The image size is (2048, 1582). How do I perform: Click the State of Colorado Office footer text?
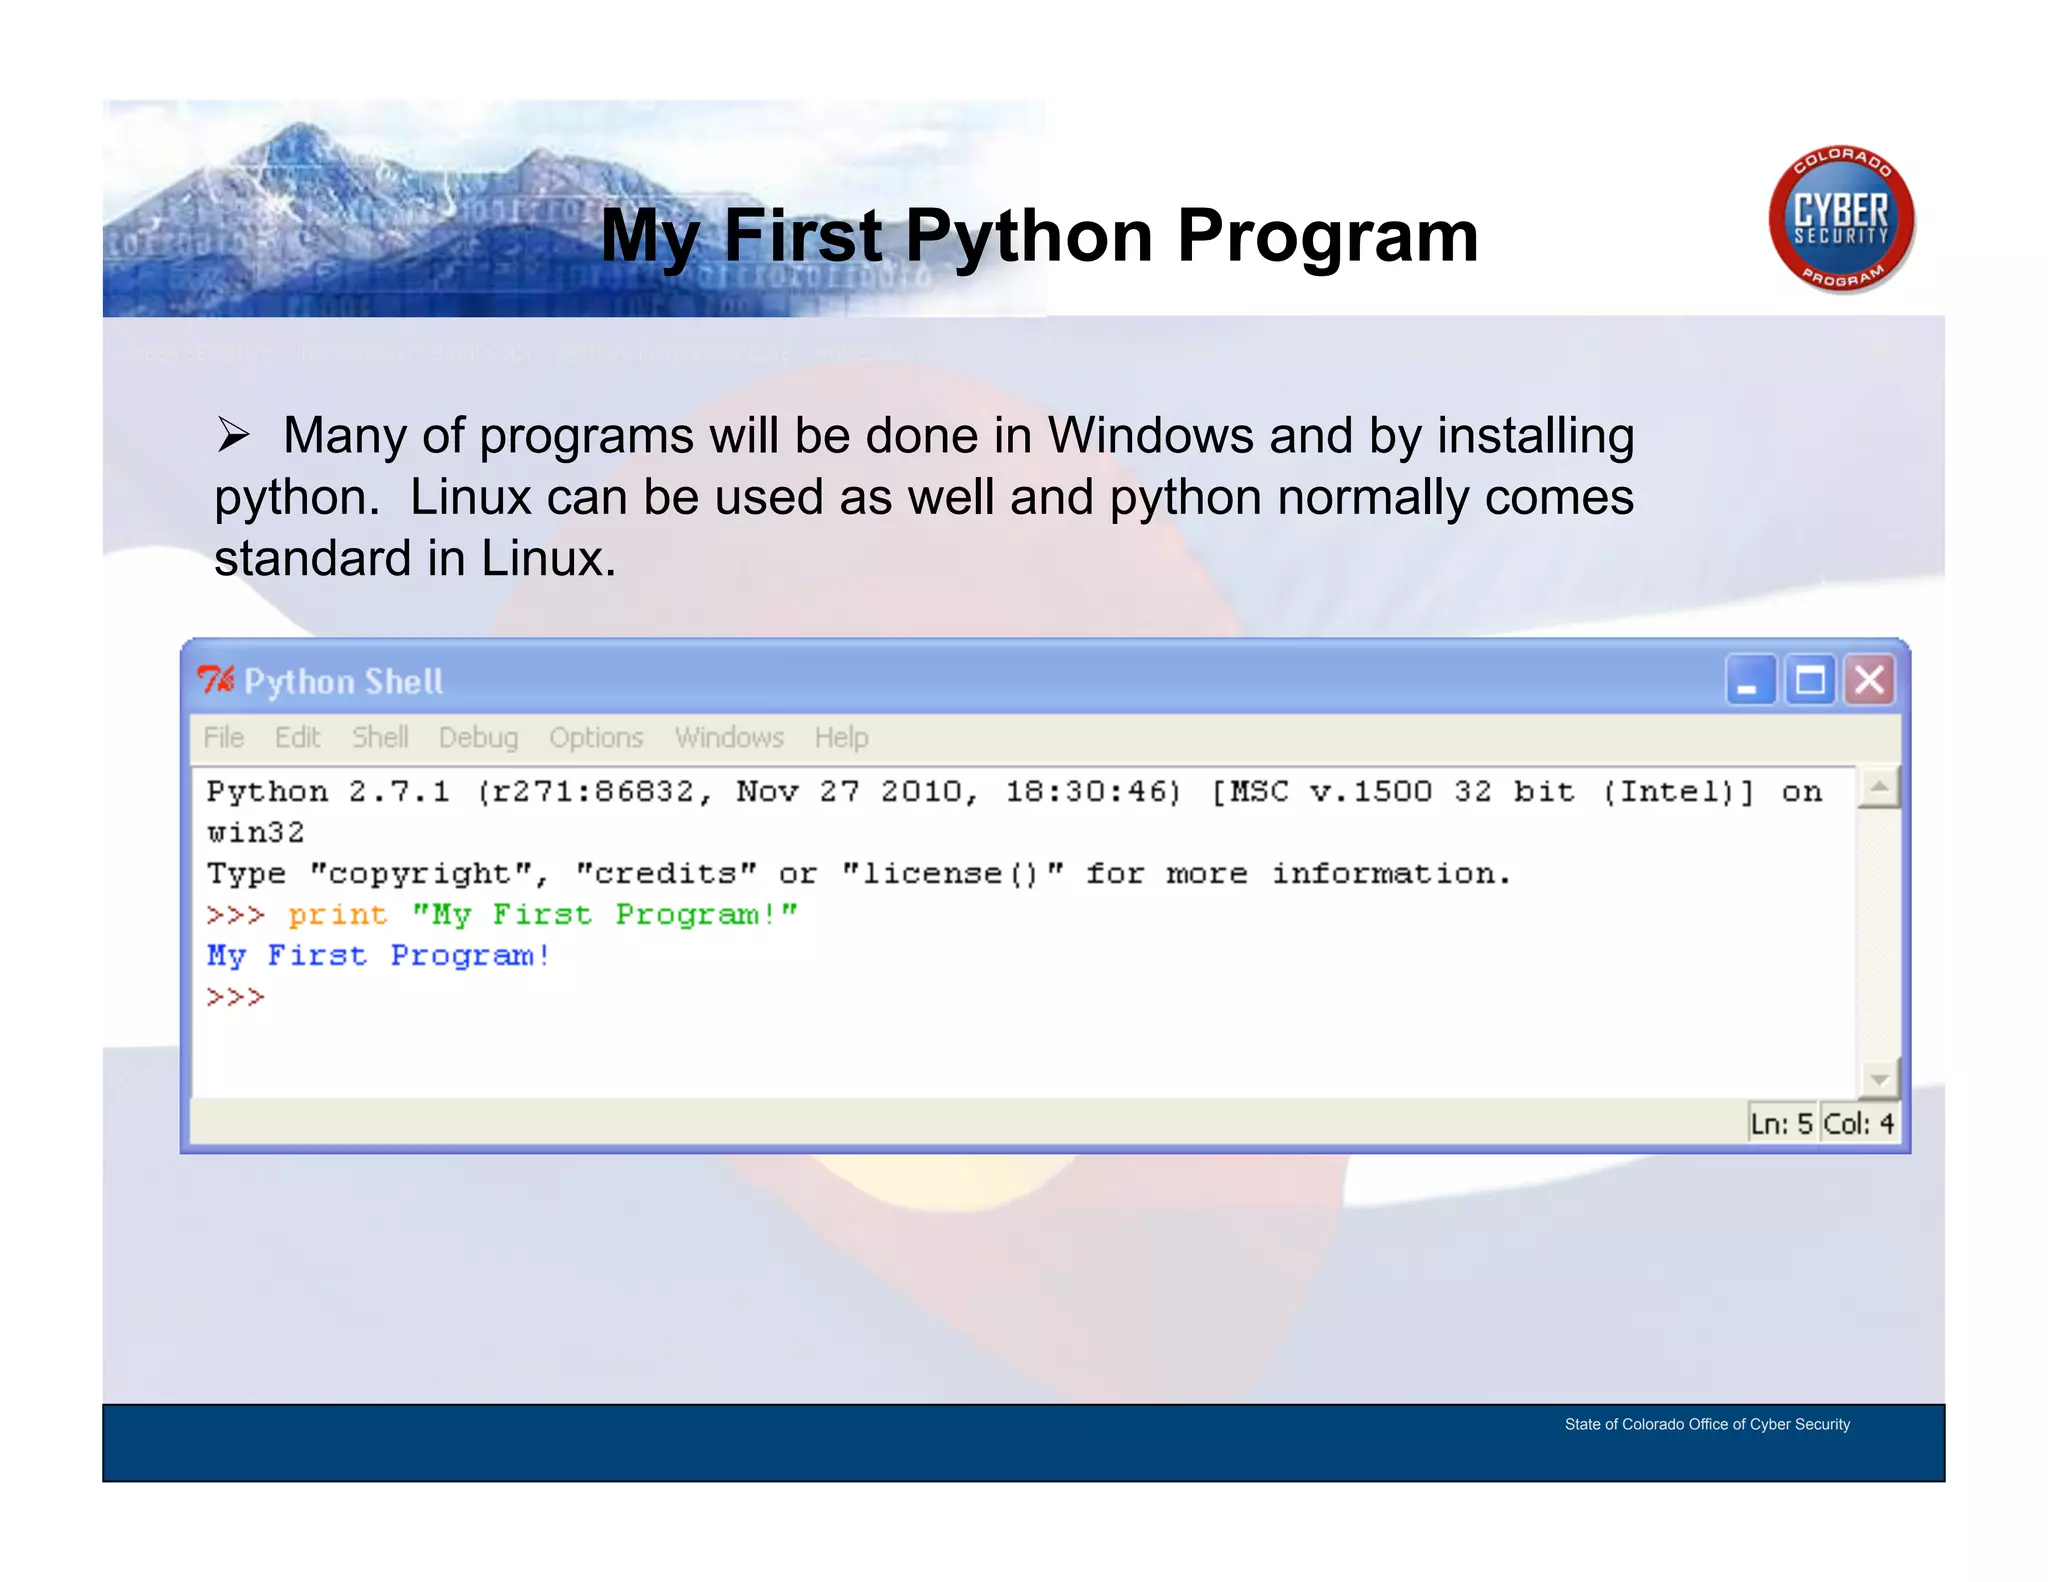point(1707,1424)
